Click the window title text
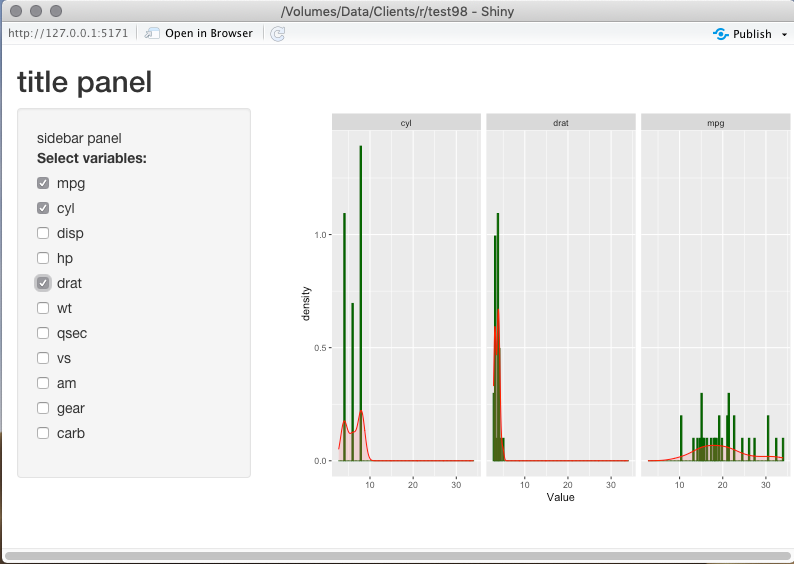 tap(398, 11)
